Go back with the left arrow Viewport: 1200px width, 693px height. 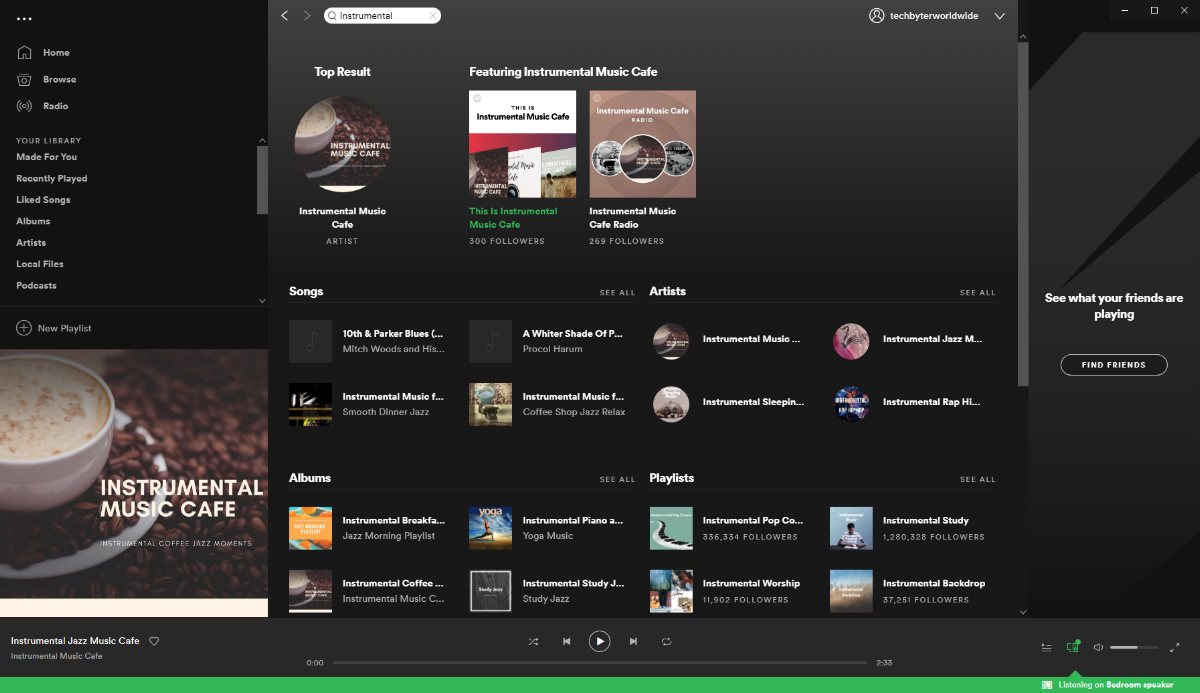pos(285,16)
